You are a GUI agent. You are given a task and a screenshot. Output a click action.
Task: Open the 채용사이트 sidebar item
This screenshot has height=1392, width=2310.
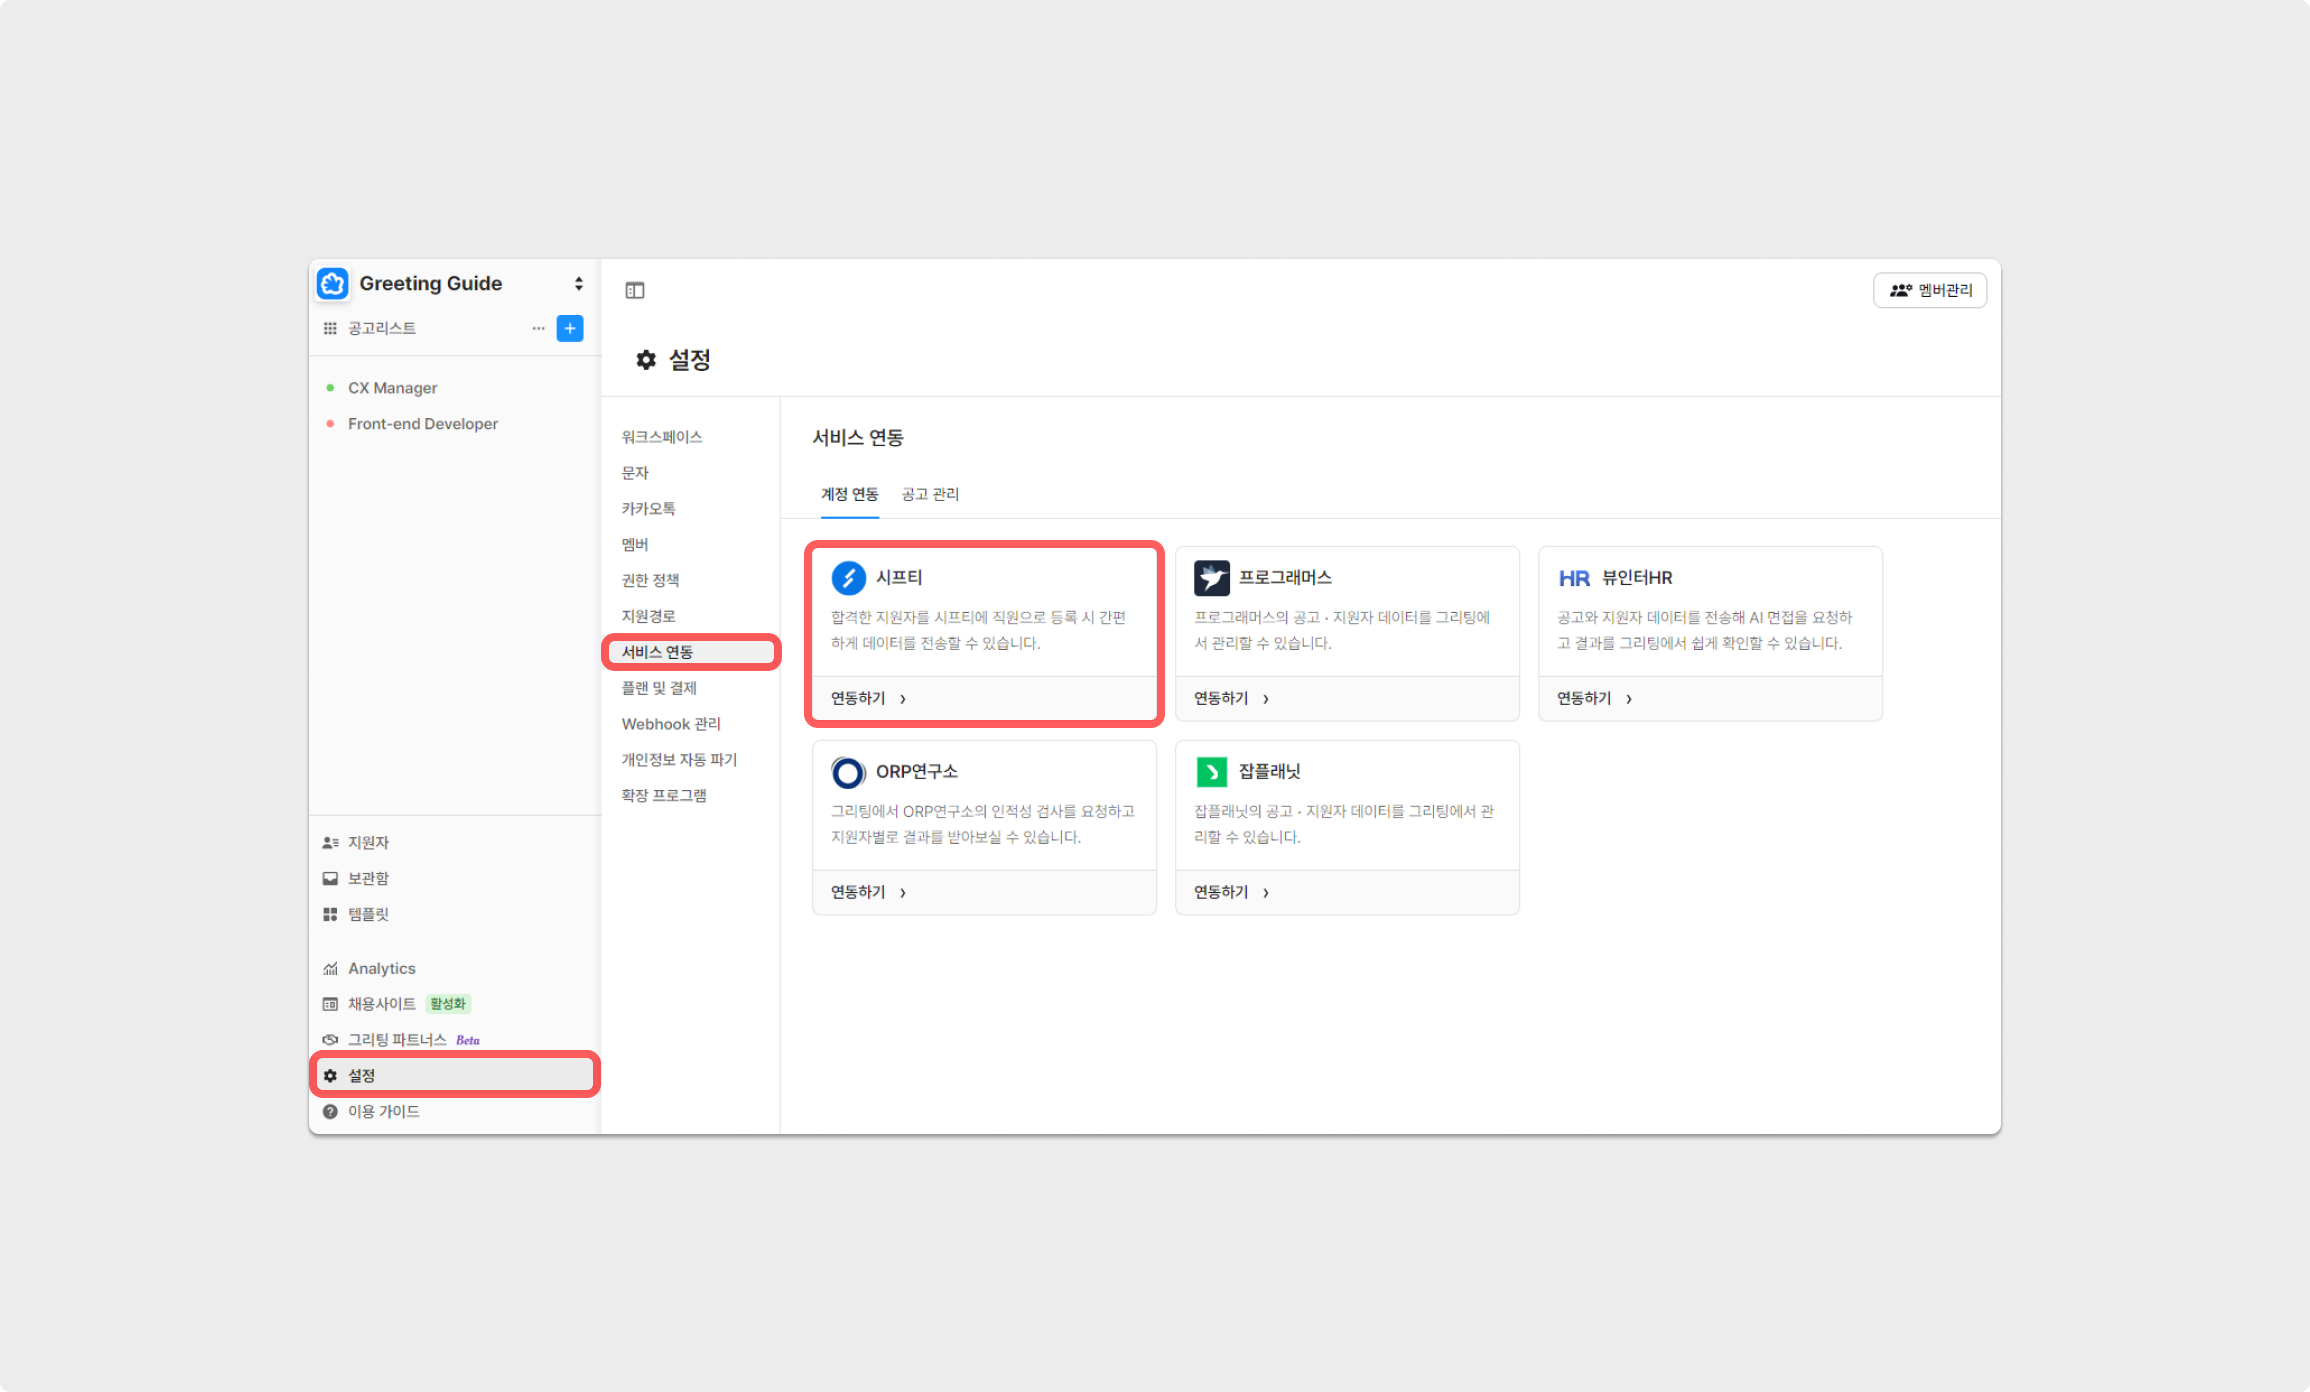coord(381,1004)
